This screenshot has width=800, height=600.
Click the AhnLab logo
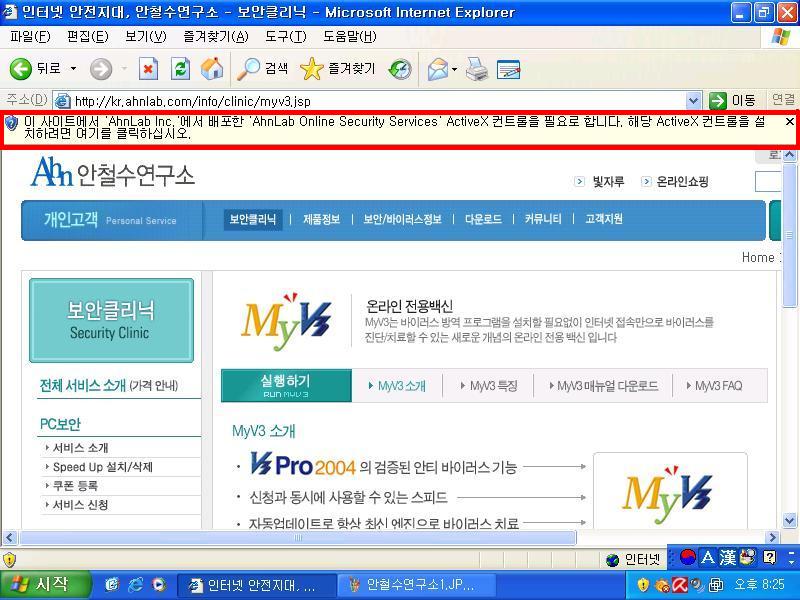[x=112, y=172]
